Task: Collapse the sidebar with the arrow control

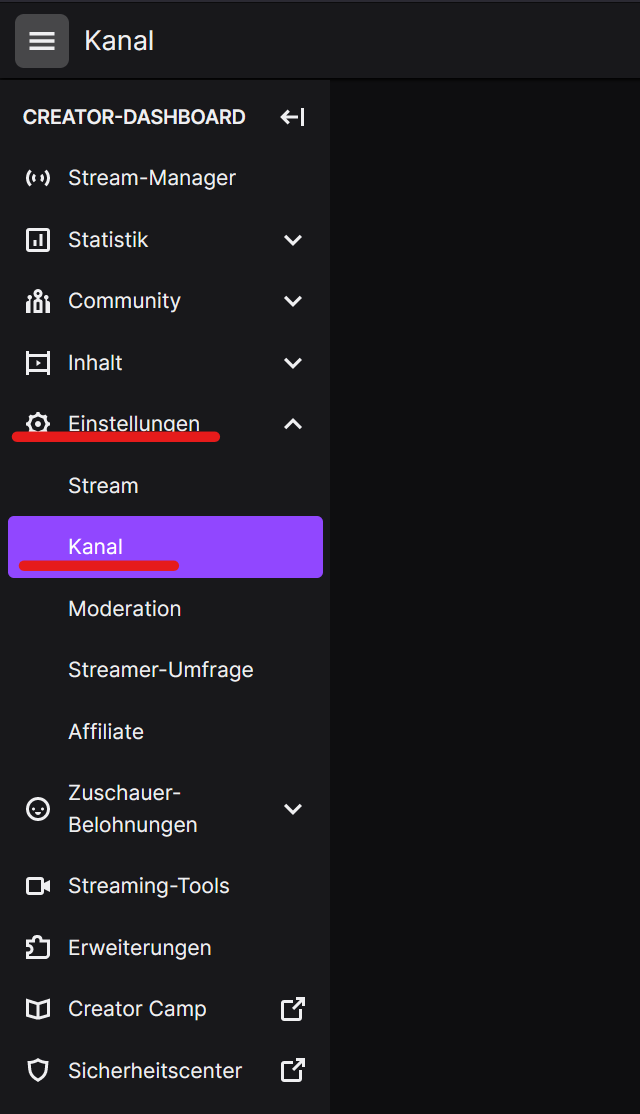Action: 291,117
